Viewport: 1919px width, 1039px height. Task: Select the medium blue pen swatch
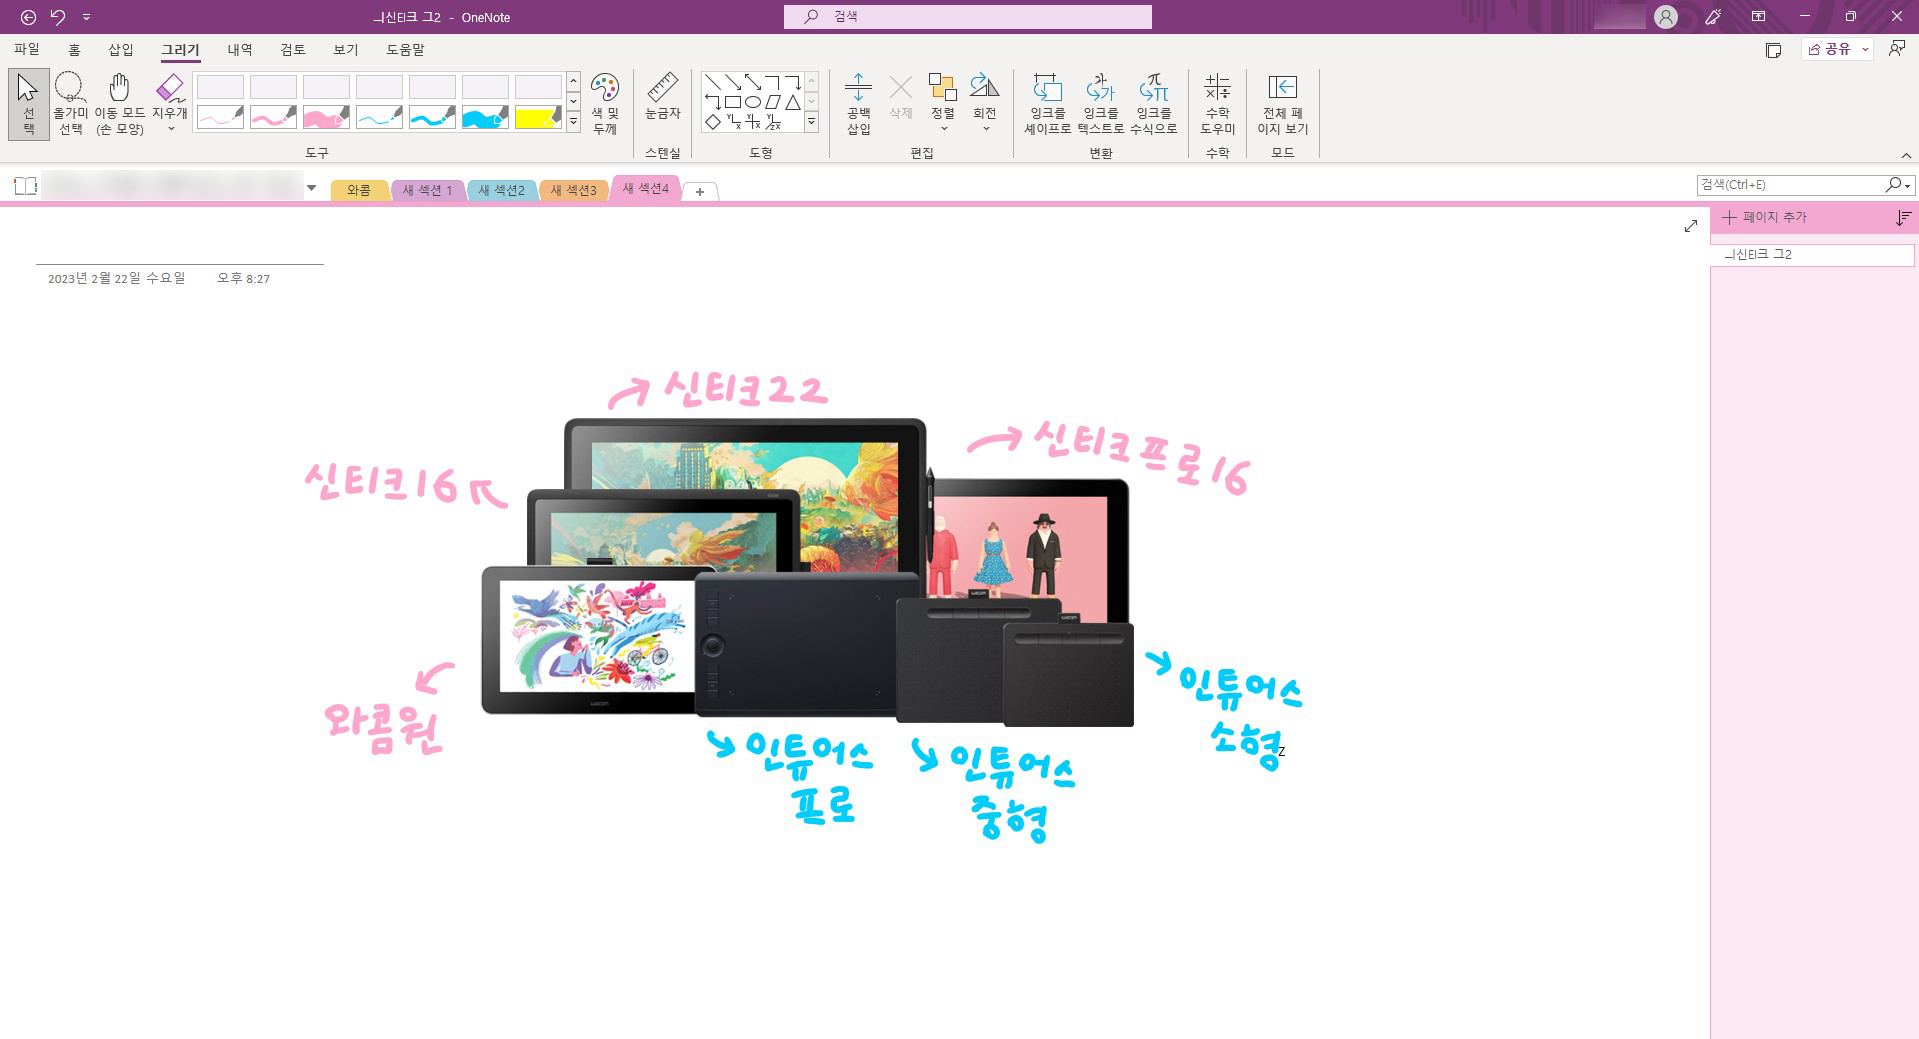point(432,118)
